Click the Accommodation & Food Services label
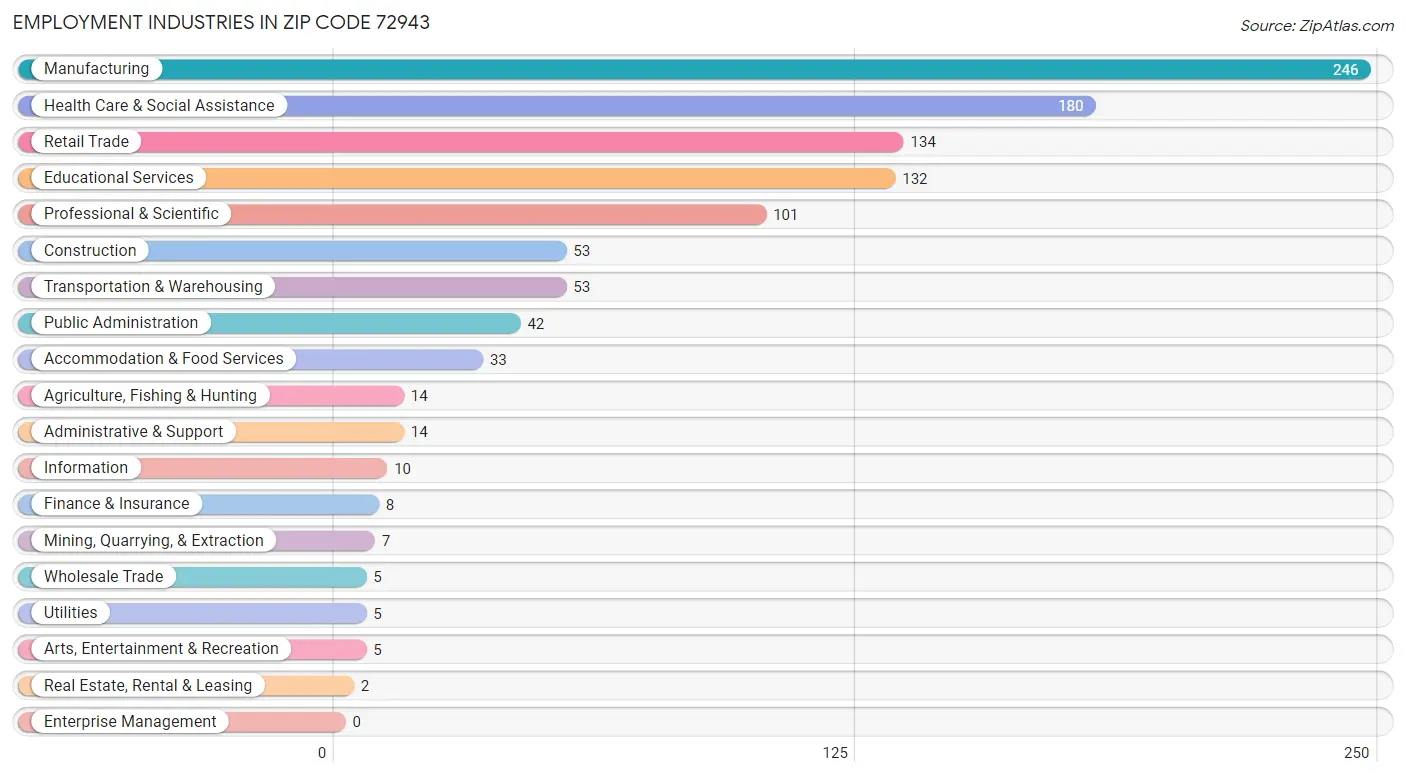 coord(164,358)
